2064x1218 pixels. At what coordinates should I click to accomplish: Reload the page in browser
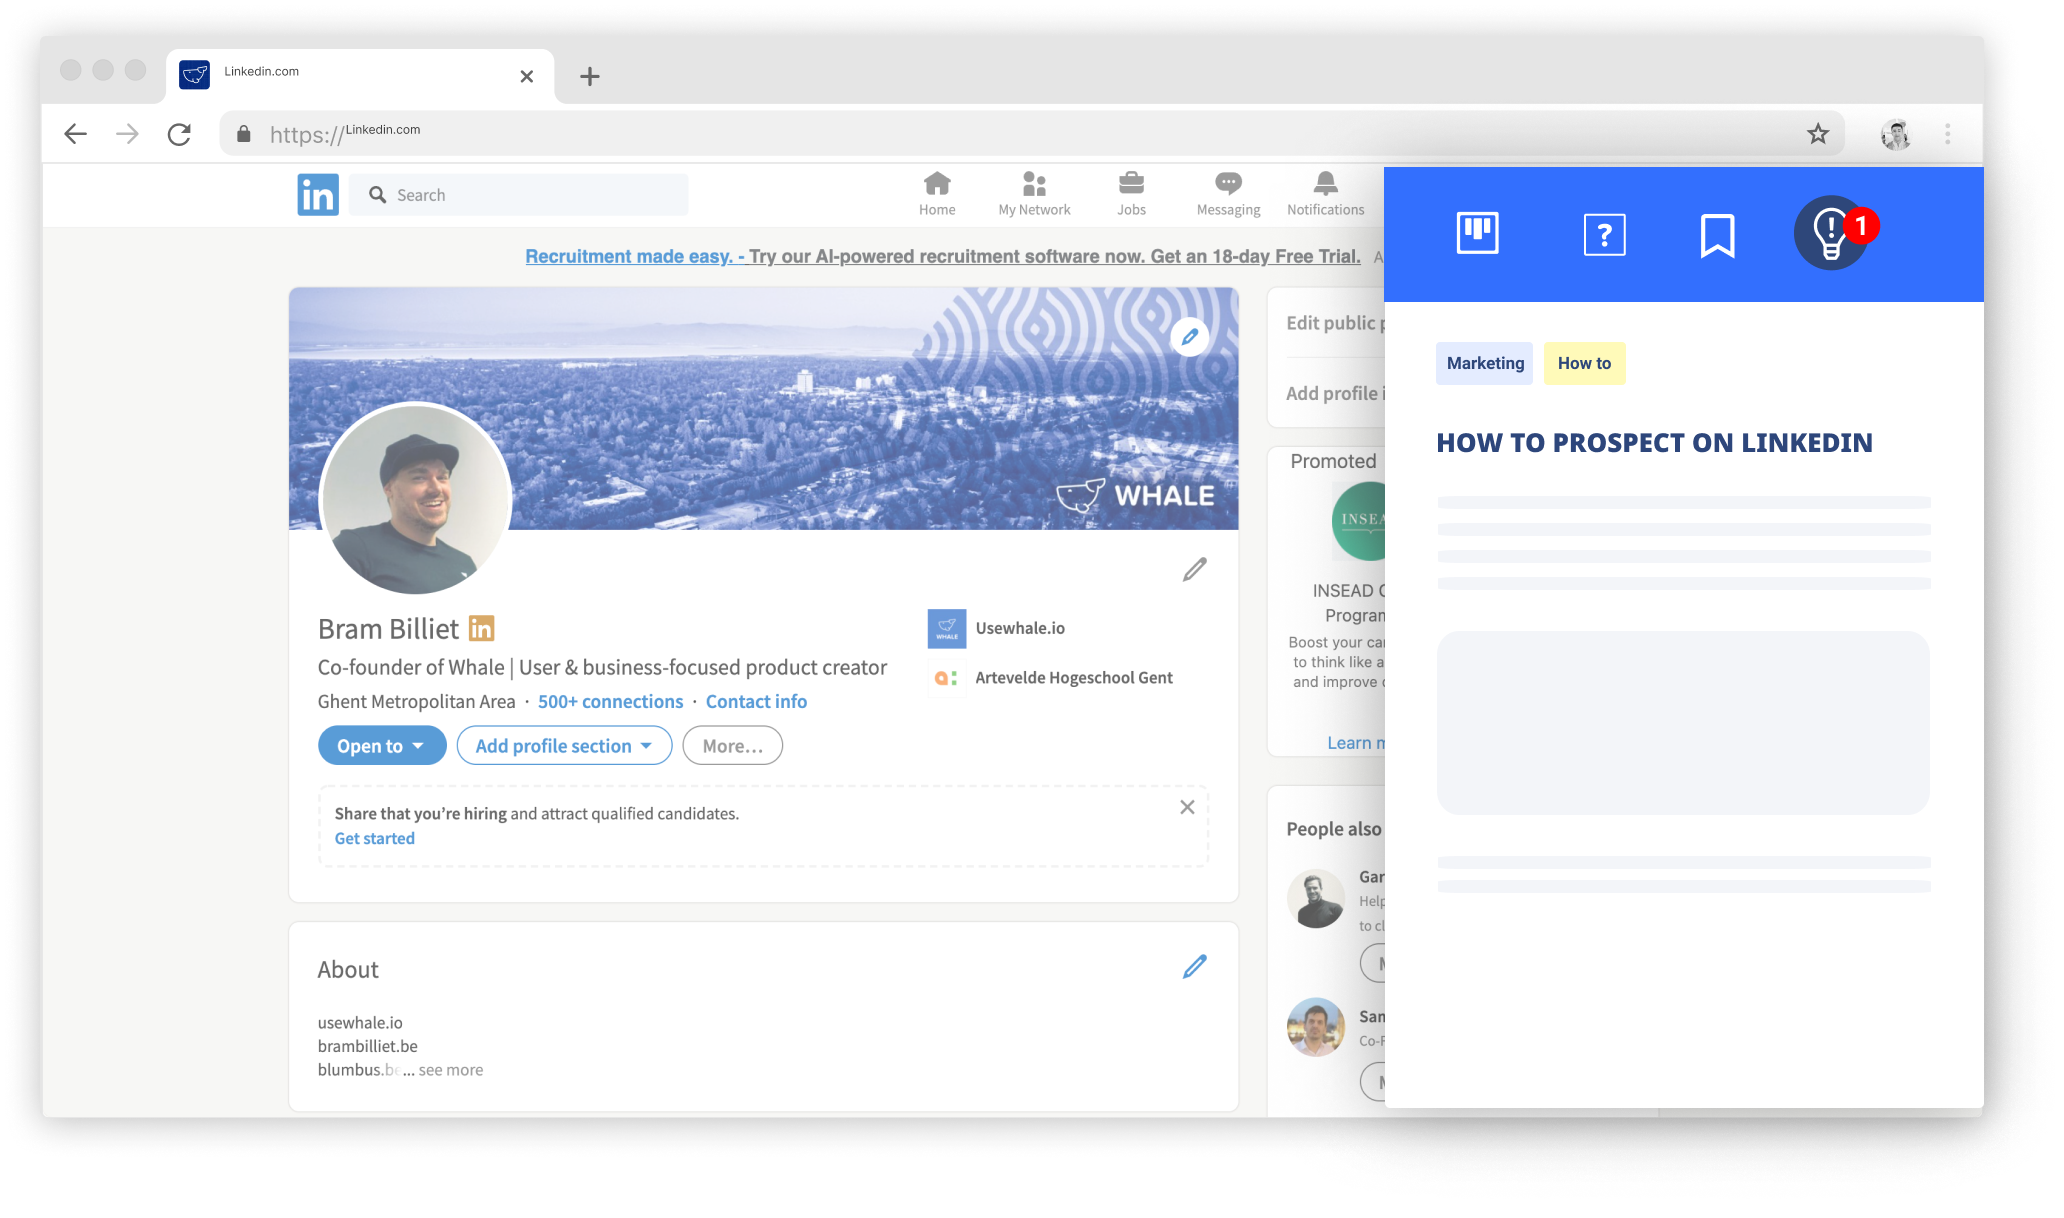[179, 134]
